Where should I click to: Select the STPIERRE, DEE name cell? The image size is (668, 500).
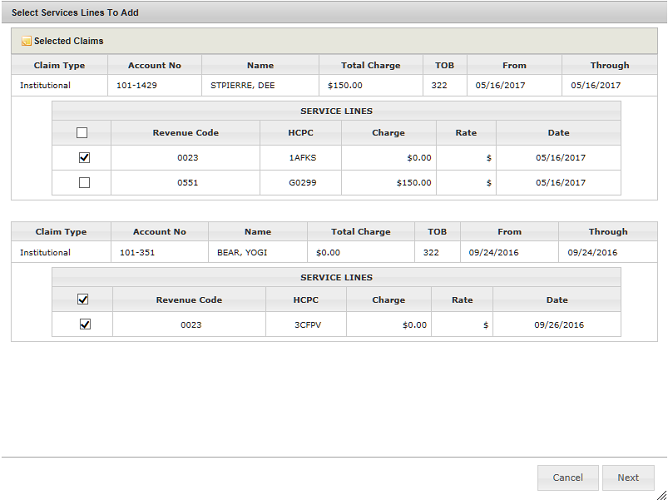(242, 86)
